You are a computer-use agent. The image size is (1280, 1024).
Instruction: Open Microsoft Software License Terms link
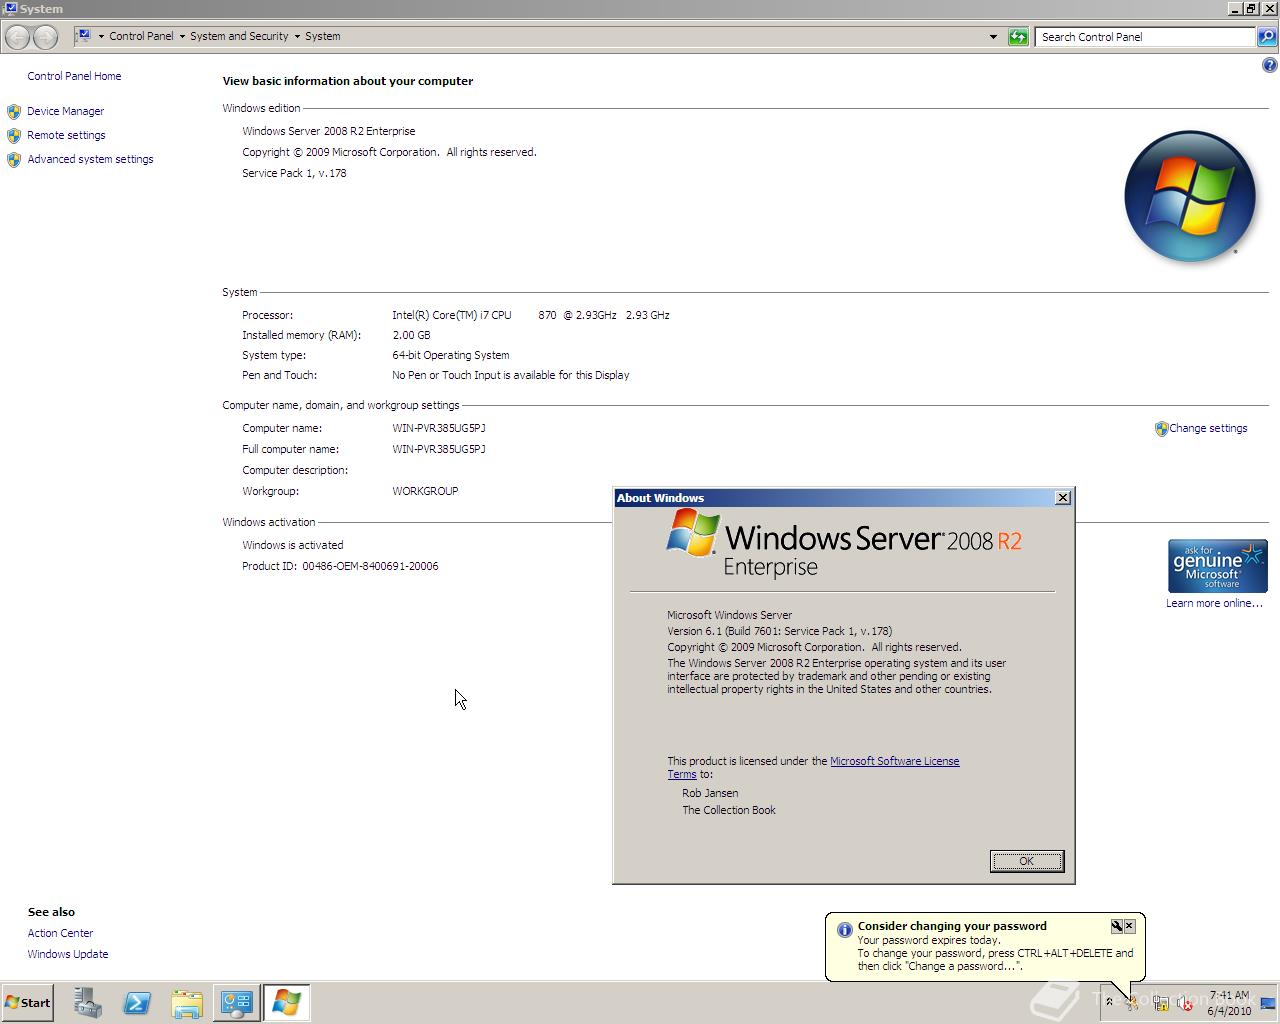tap(894, 761)
